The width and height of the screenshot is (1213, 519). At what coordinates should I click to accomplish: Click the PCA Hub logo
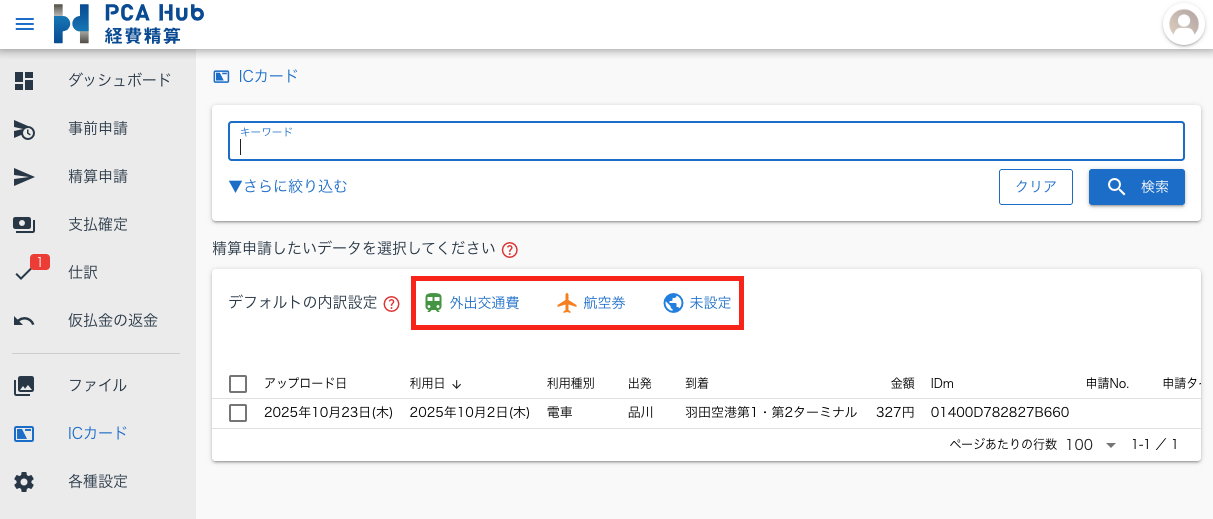click(x=129, y=24)
